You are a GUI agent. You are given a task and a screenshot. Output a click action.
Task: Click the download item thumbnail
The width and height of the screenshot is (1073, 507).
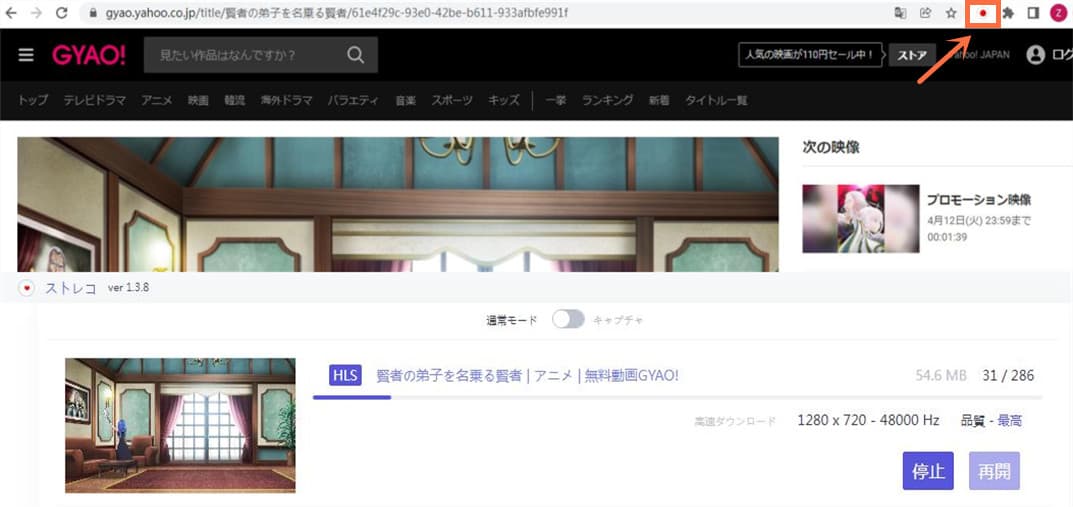(x=180, y=426)
